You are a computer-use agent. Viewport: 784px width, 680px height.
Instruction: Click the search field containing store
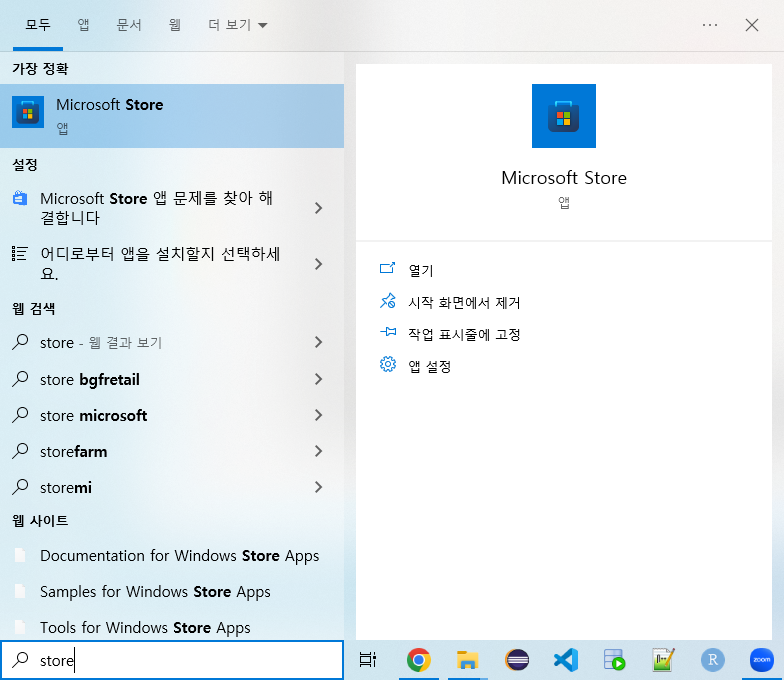coord(172,660)
